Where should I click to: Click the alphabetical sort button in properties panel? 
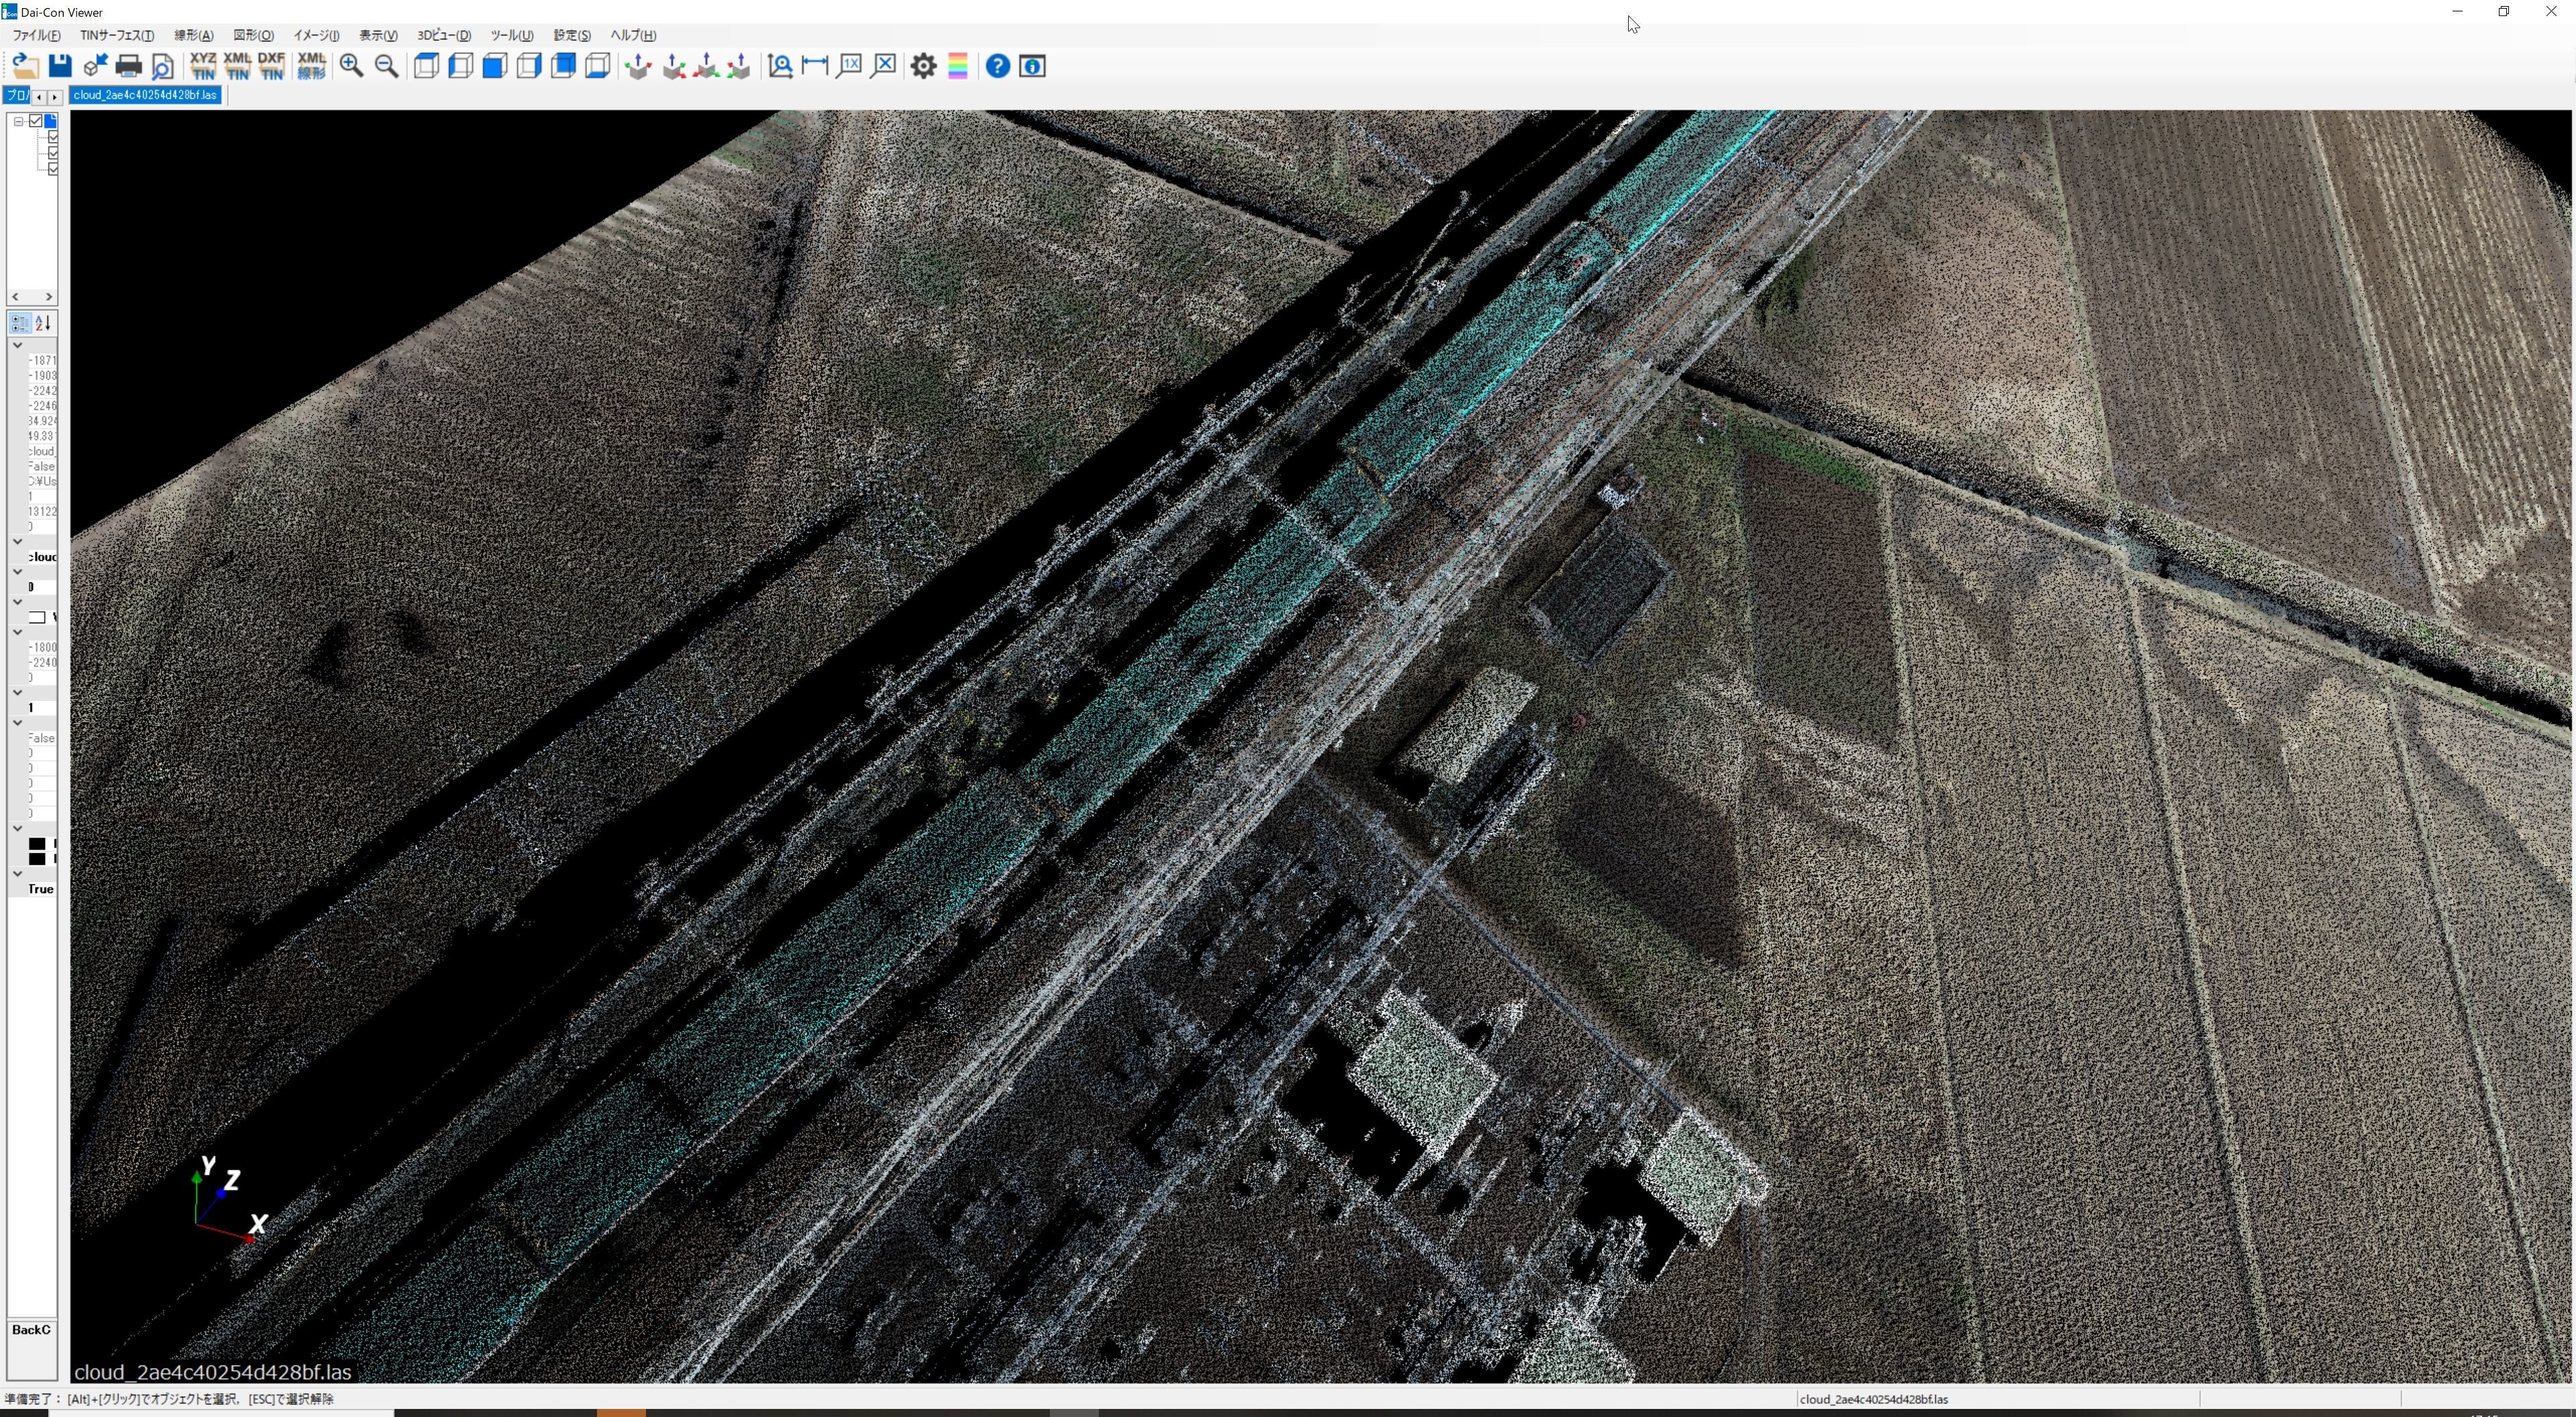pos(42,323)
